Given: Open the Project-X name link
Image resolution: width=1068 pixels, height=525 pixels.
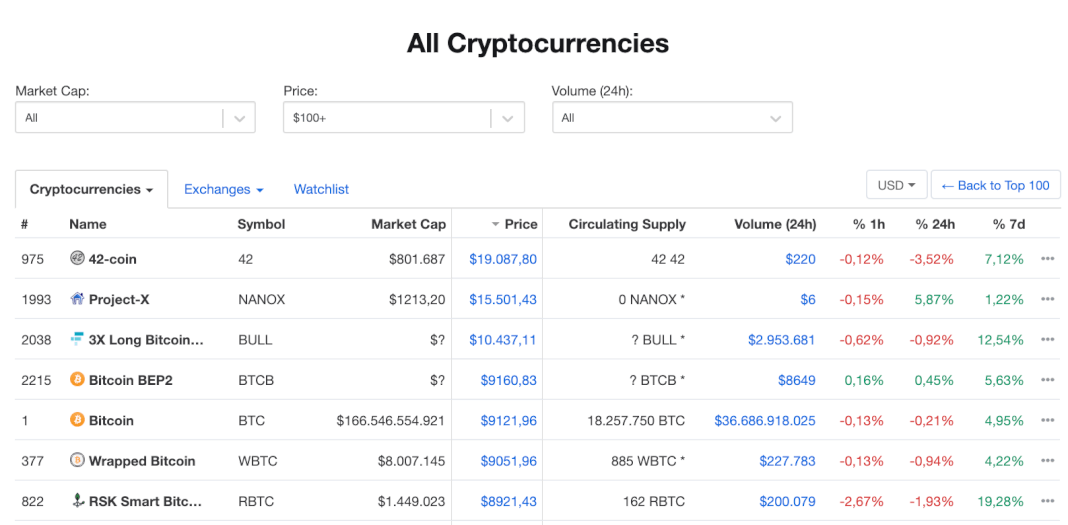Looking at the screenshot, I should (x=119, y=299).
